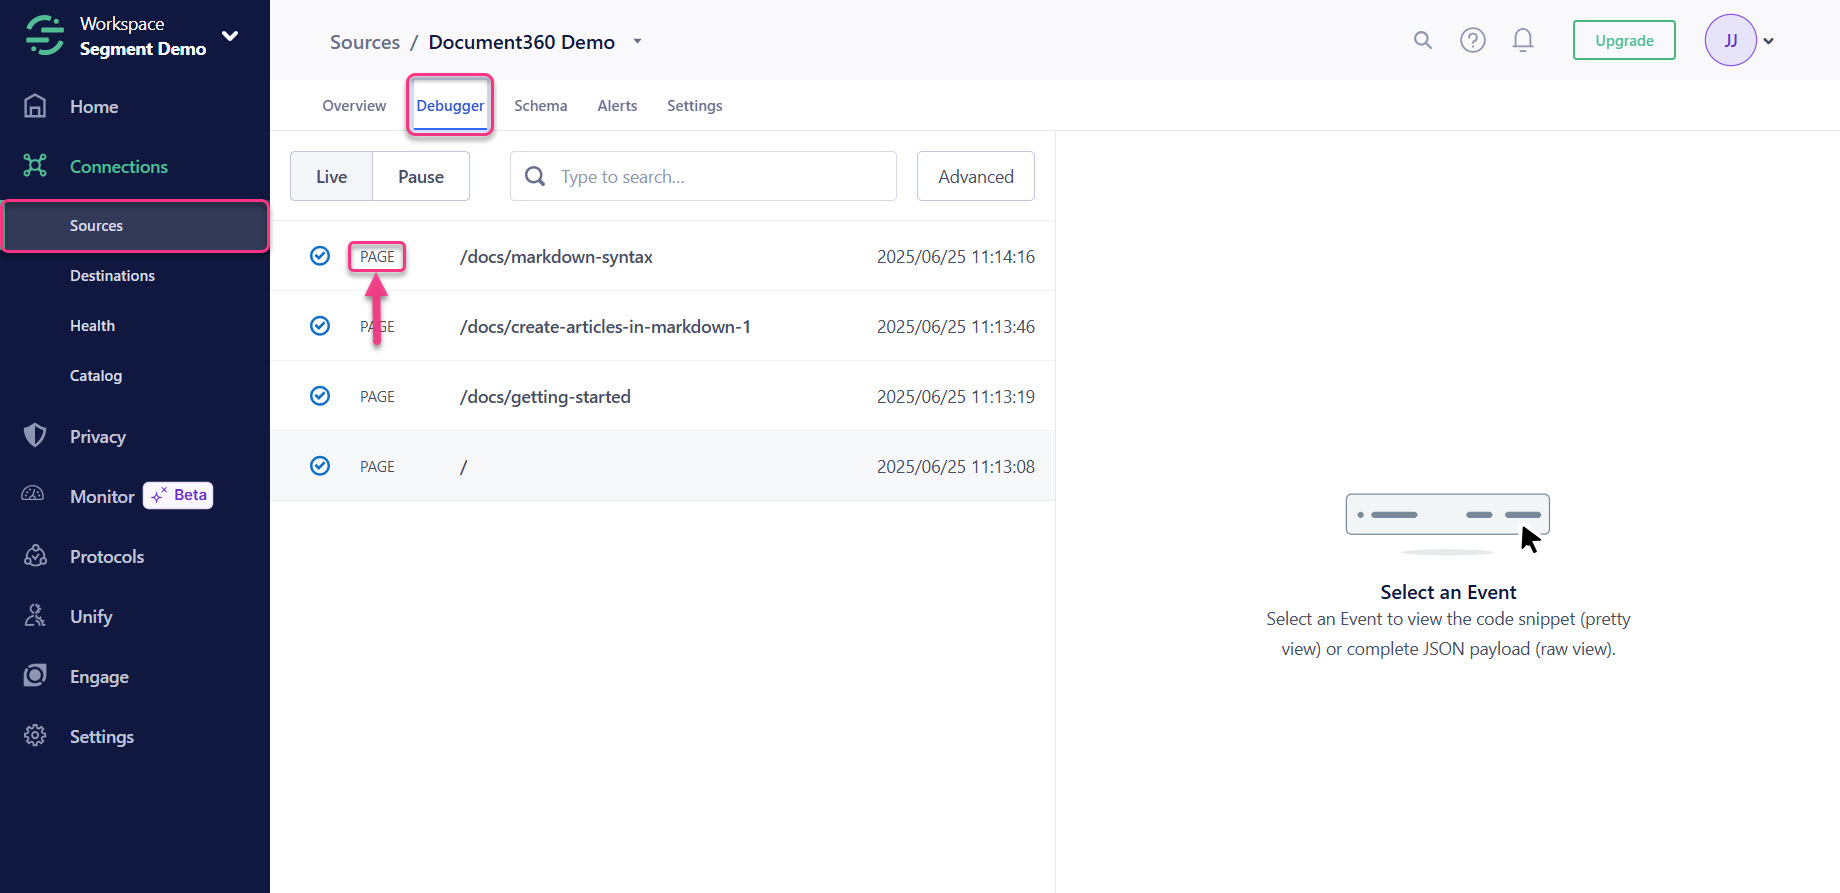Open Catalog in the sidebar
1840x893 pixels.
[x=96, y=376]
